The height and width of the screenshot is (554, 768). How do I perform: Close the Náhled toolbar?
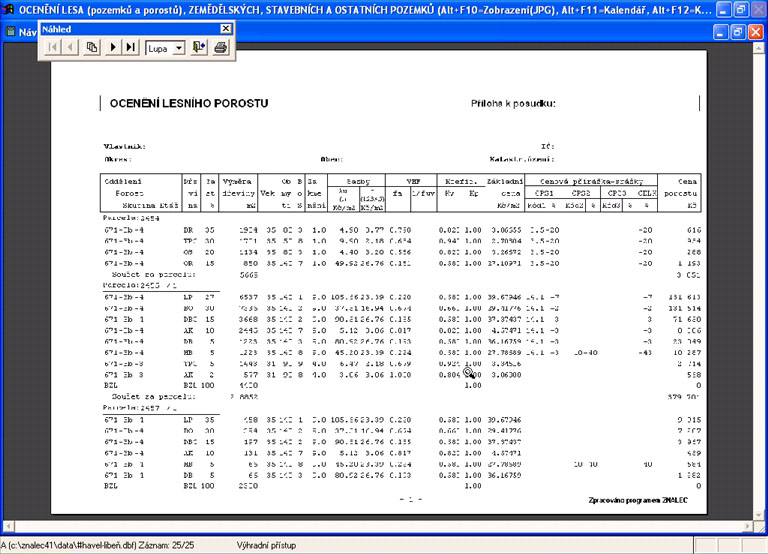(x=226, y=29)
